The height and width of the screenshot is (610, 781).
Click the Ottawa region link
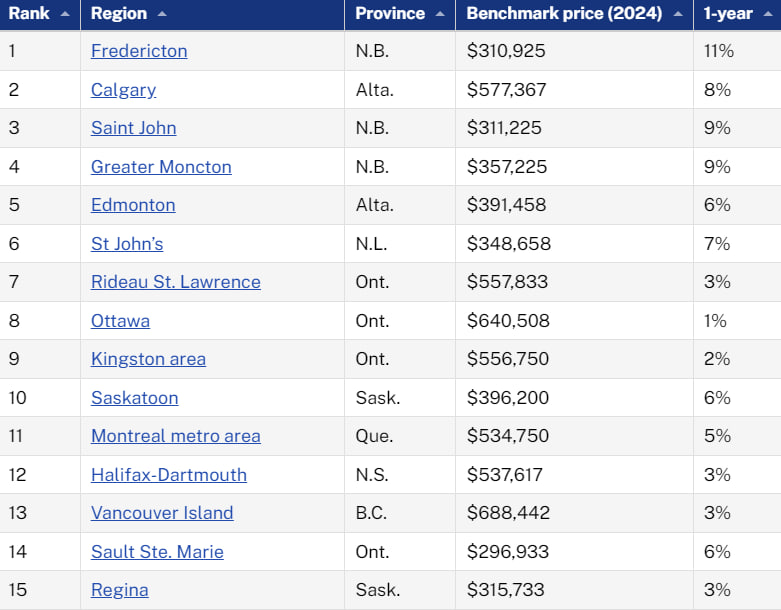[120, 321]
